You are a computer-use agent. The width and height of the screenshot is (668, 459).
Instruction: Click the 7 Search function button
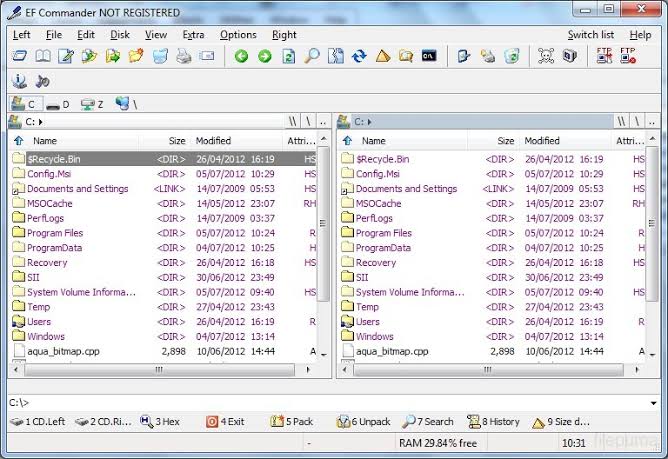428,421
